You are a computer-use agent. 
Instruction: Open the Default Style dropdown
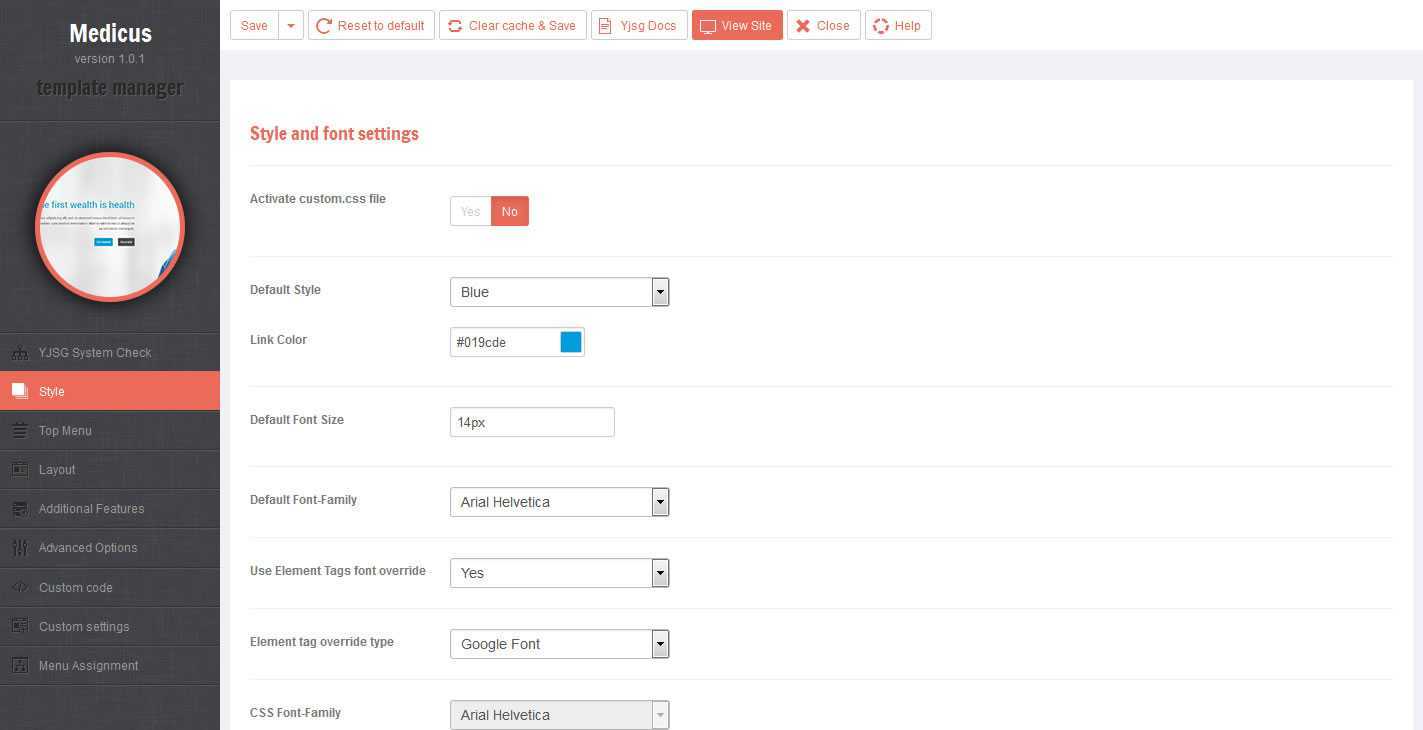point(559,292)
